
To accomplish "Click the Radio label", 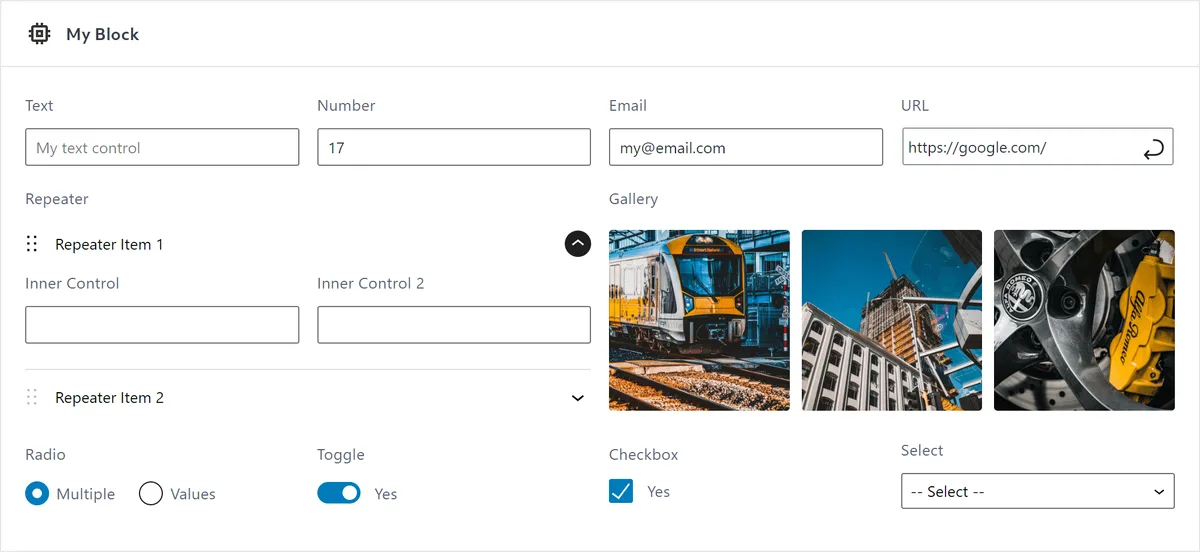I will click(x=45, y=454).
